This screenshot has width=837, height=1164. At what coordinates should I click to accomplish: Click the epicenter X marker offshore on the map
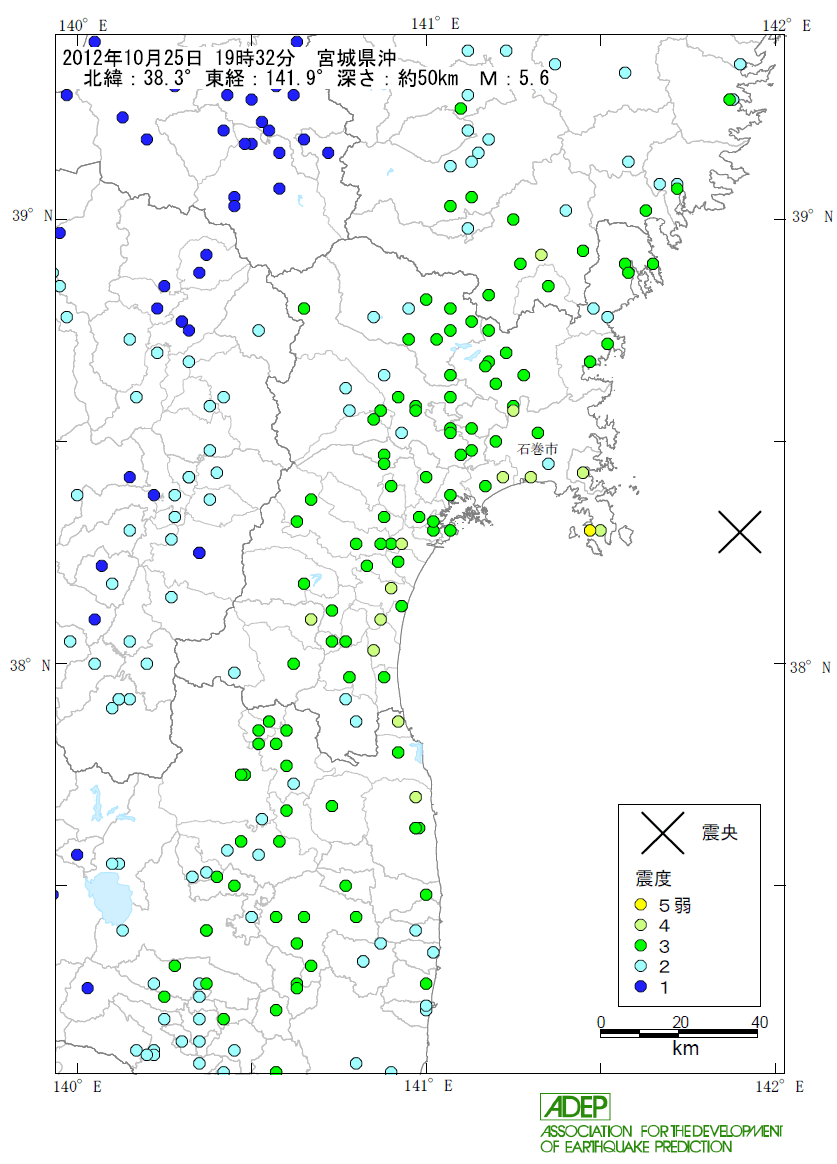pos(740,532)
